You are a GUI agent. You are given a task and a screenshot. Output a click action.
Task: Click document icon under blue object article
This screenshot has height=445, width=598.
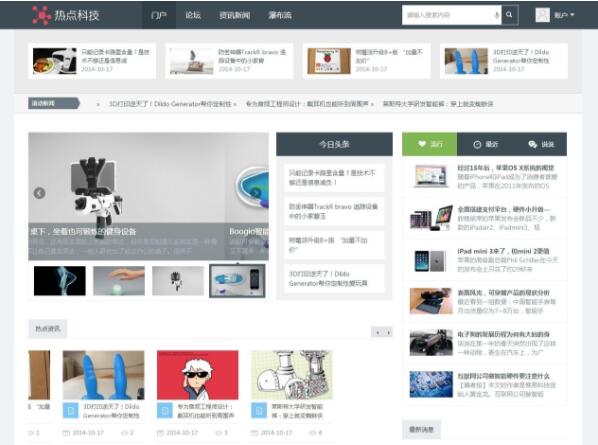tap(71, 411)
